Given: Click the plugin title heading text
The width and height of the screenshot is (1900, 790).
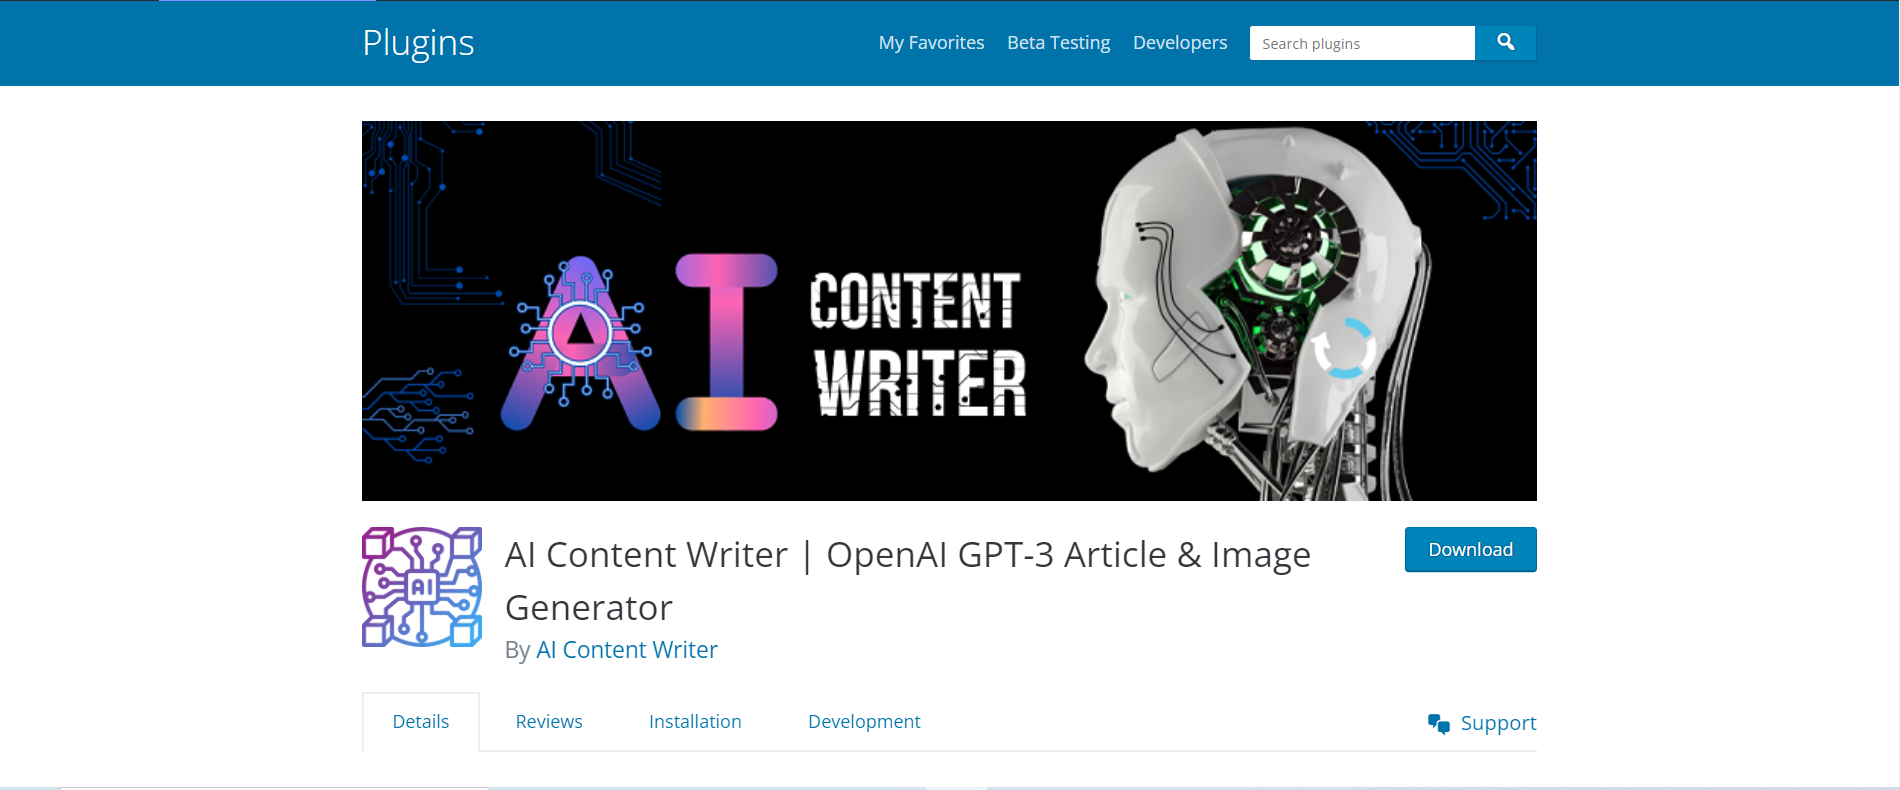Looking at the screenshot, I should pyautogui.click(x=907, y=581).
